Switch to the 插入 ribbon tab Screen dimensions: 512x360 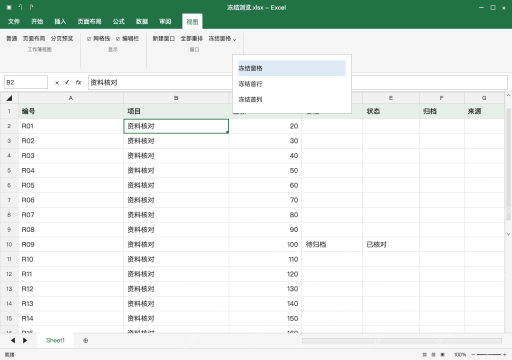point(60,22)
